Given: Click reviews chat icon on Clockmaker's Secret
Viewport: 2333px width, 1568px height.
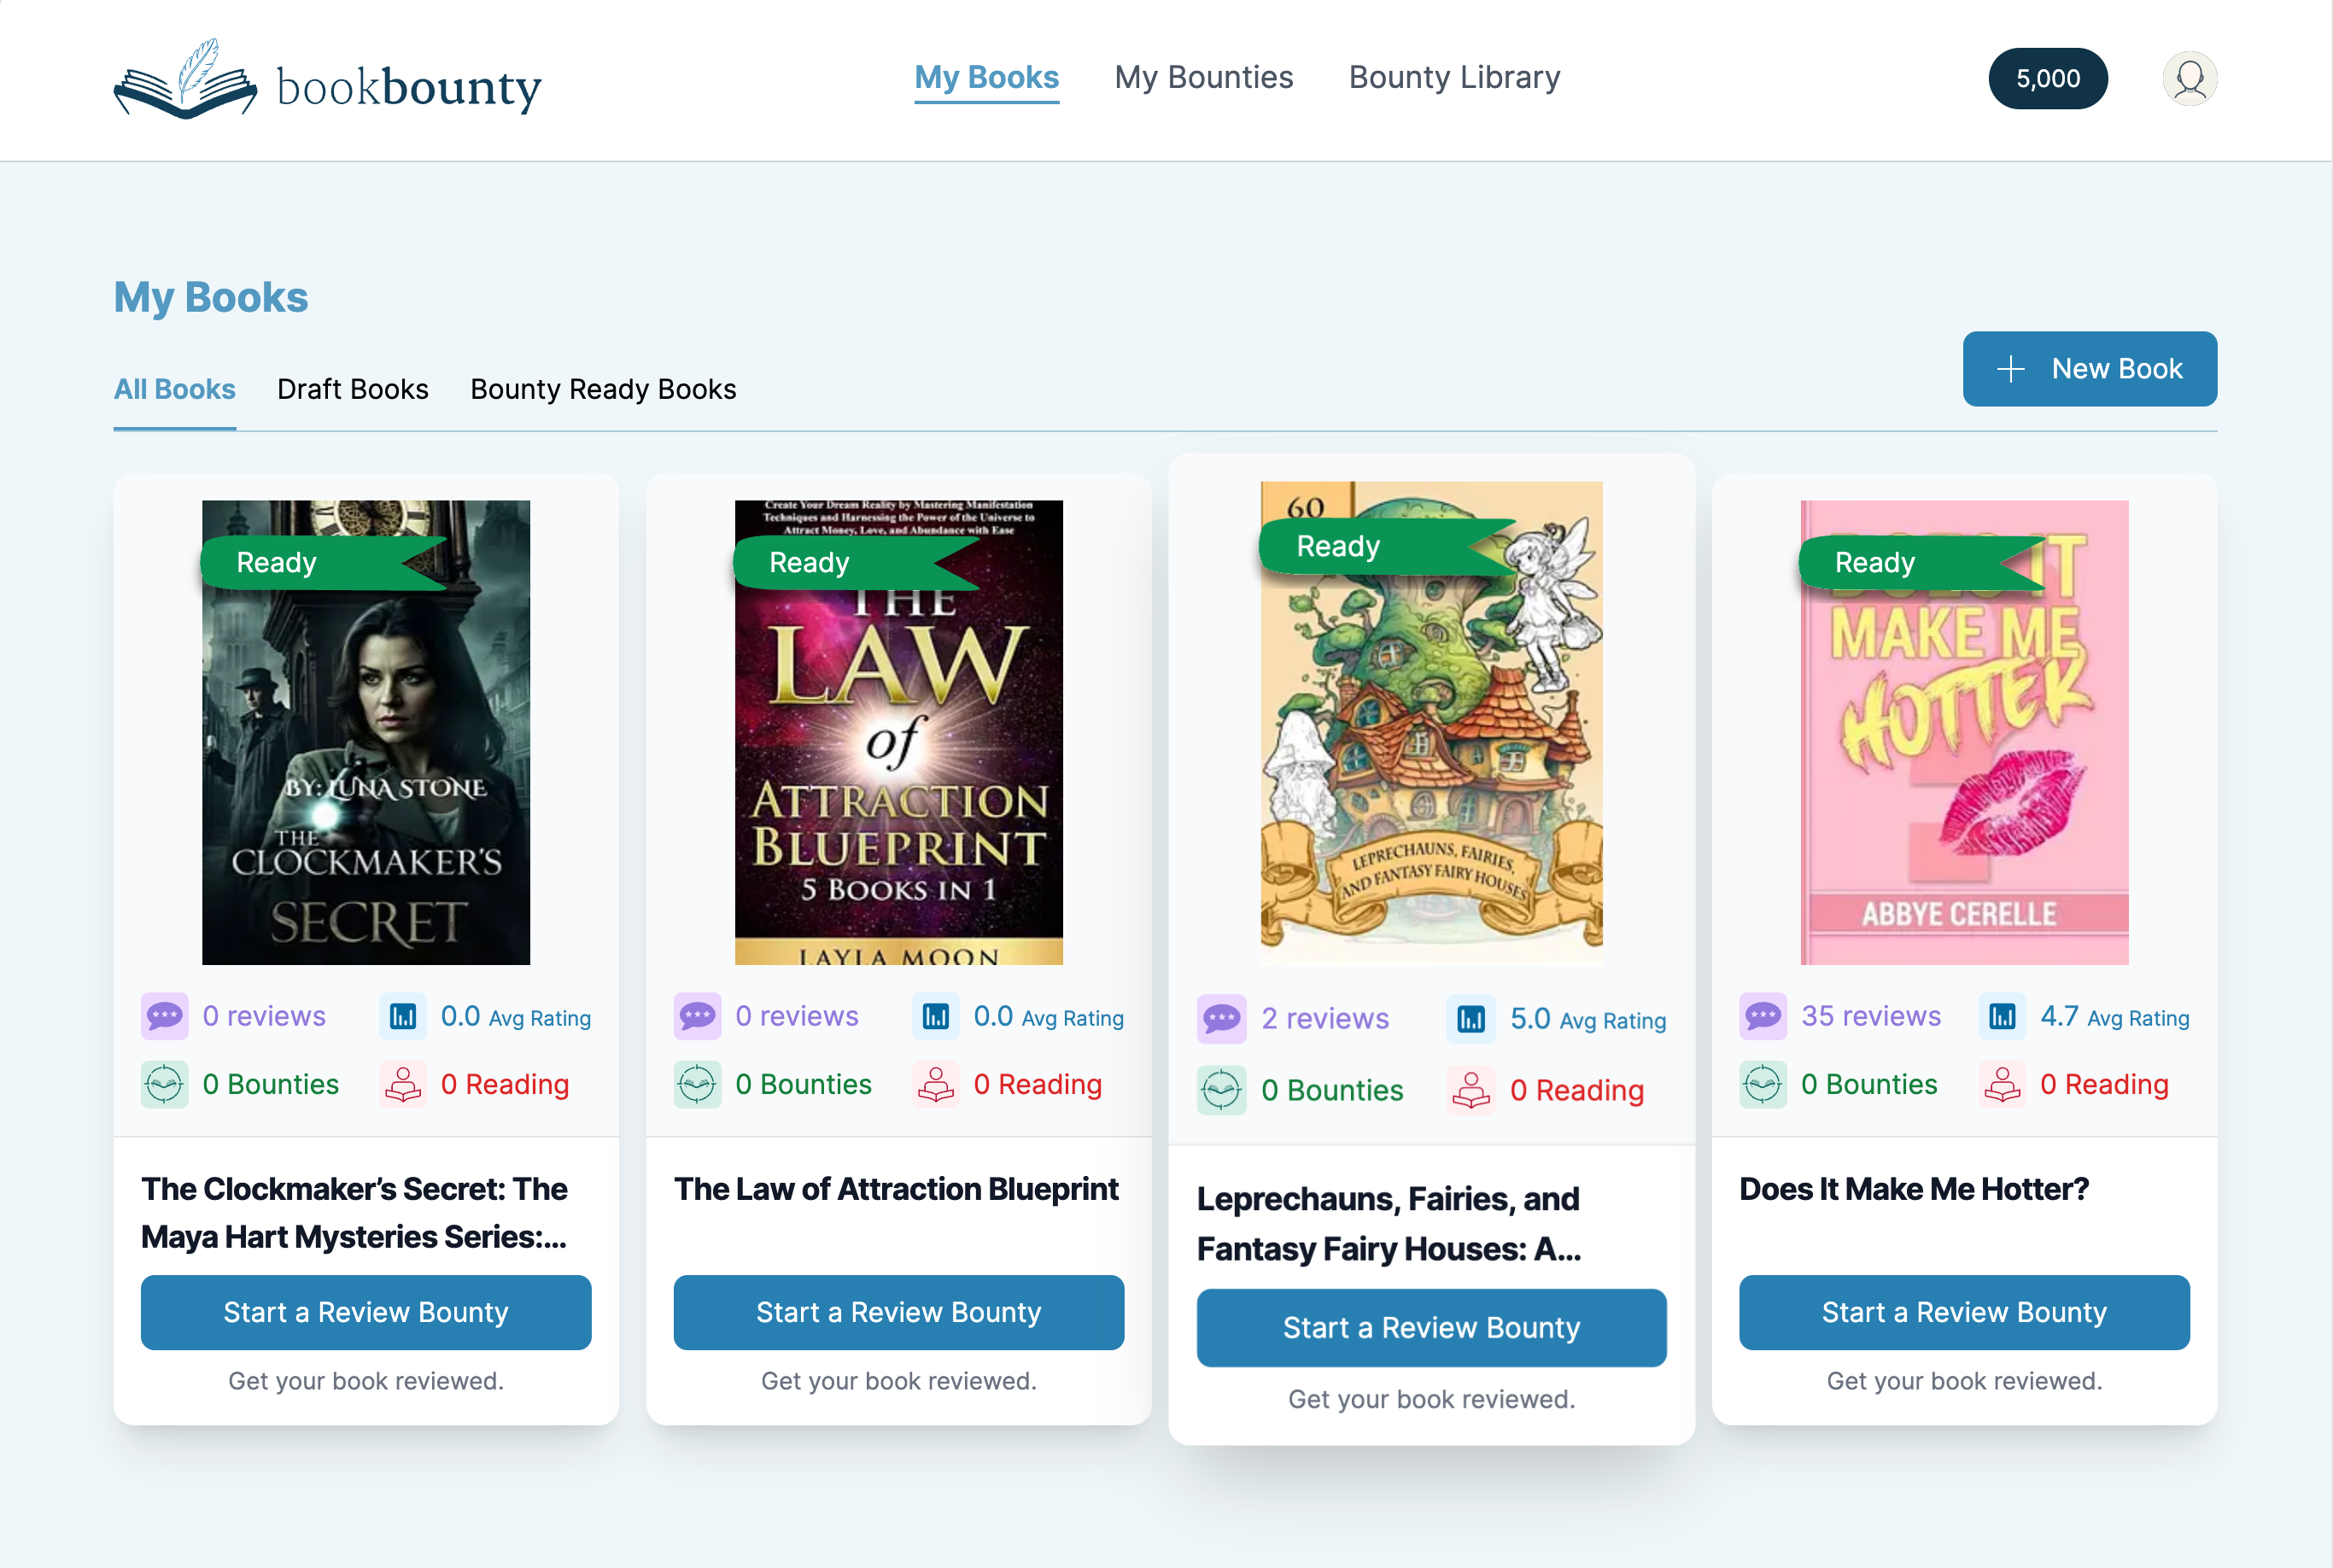Looking at the screenshot, I should click(x=164, y=1016).
